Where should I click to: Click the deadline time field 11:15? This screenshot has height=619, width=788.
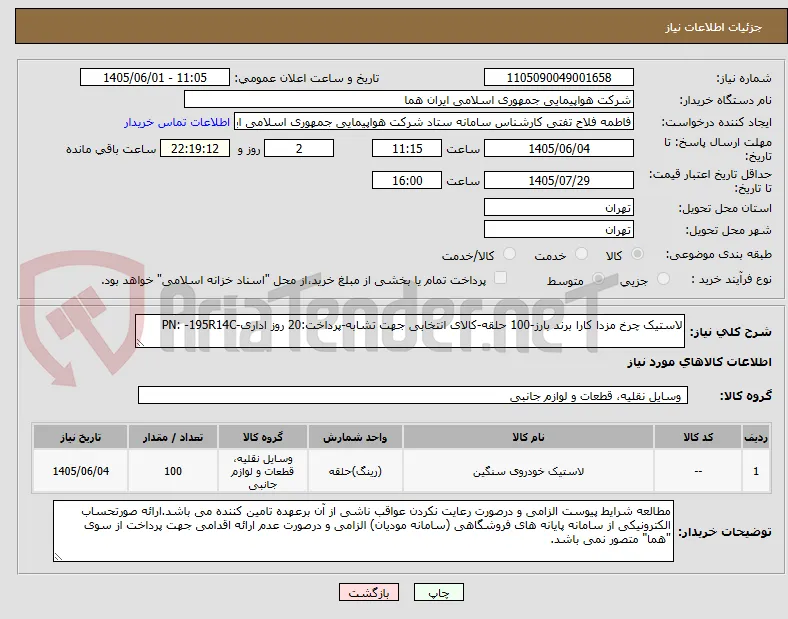point(407,149)
